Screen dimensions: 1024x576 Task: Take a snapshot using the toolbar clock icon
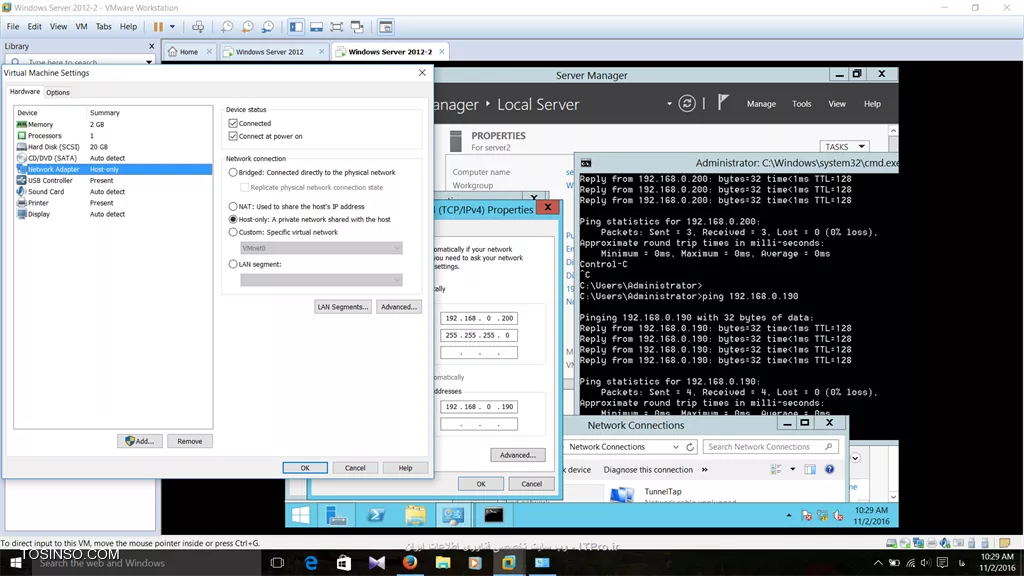pyautogui.click(x=227, y=27)
